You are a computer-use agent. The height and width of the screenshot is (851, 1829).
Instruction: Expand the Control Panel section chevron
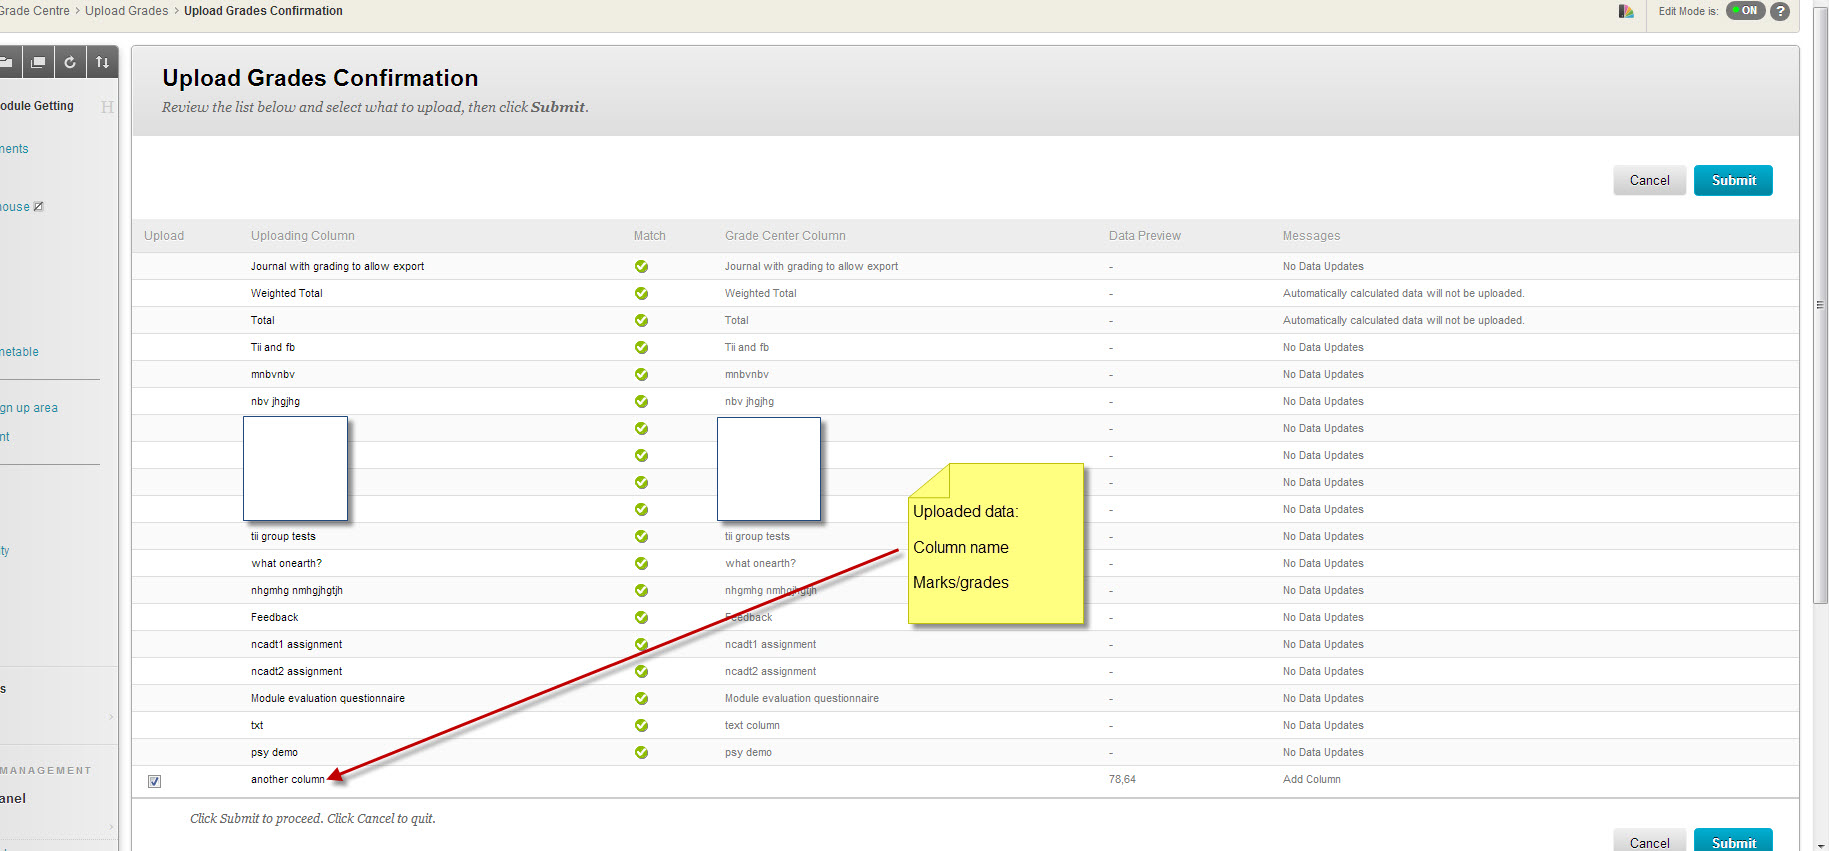pos(111,827)
